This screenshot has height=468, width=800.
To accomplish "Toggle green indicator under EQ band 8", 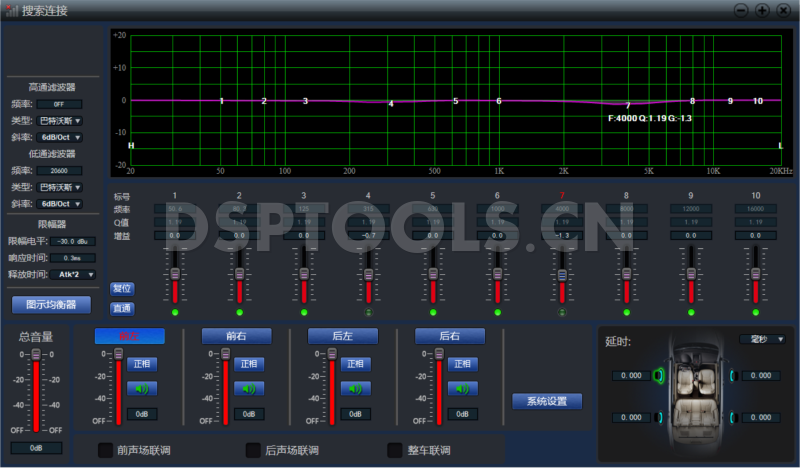I will coord(627,312).
